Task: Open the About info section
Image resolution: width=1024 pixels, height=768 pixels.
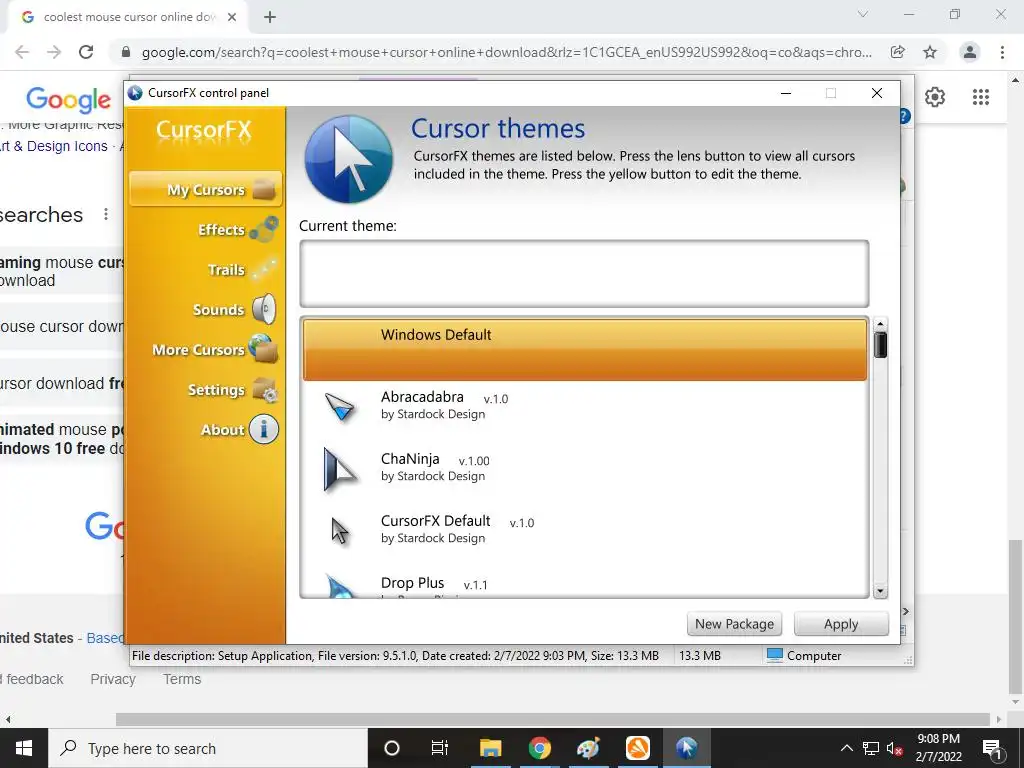Action: tap(239, 430)
